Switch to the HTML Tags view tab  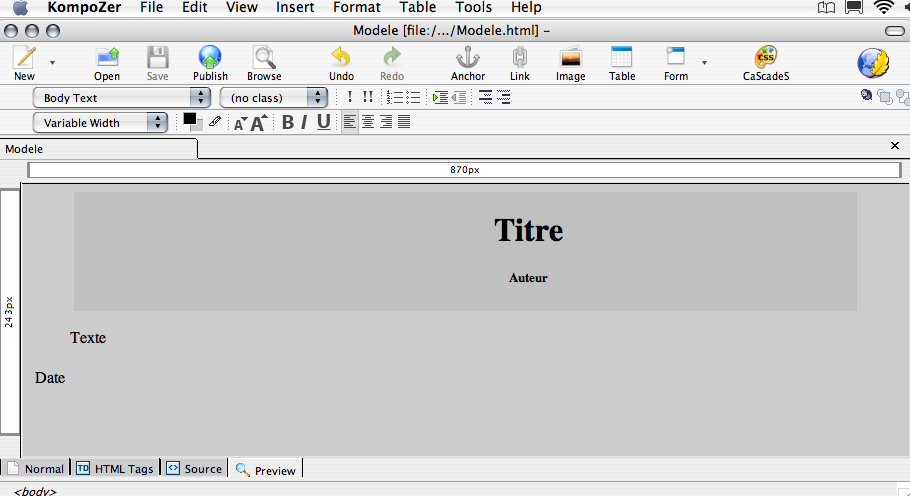pyautogui.click(x=115, y=468)
